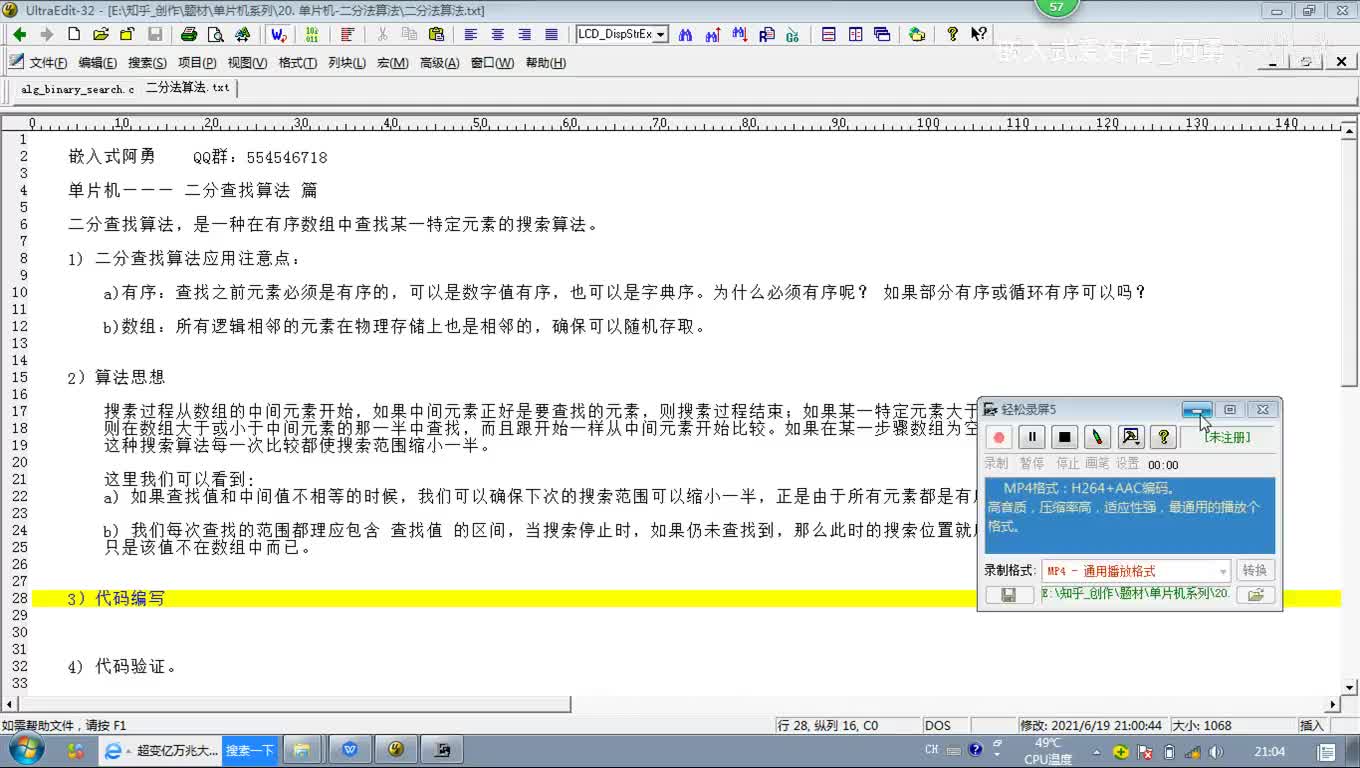Open the 搜索(S) menu
Image resolution: width=1360 pixels, height=768 pixels.
tap(147, 63)
